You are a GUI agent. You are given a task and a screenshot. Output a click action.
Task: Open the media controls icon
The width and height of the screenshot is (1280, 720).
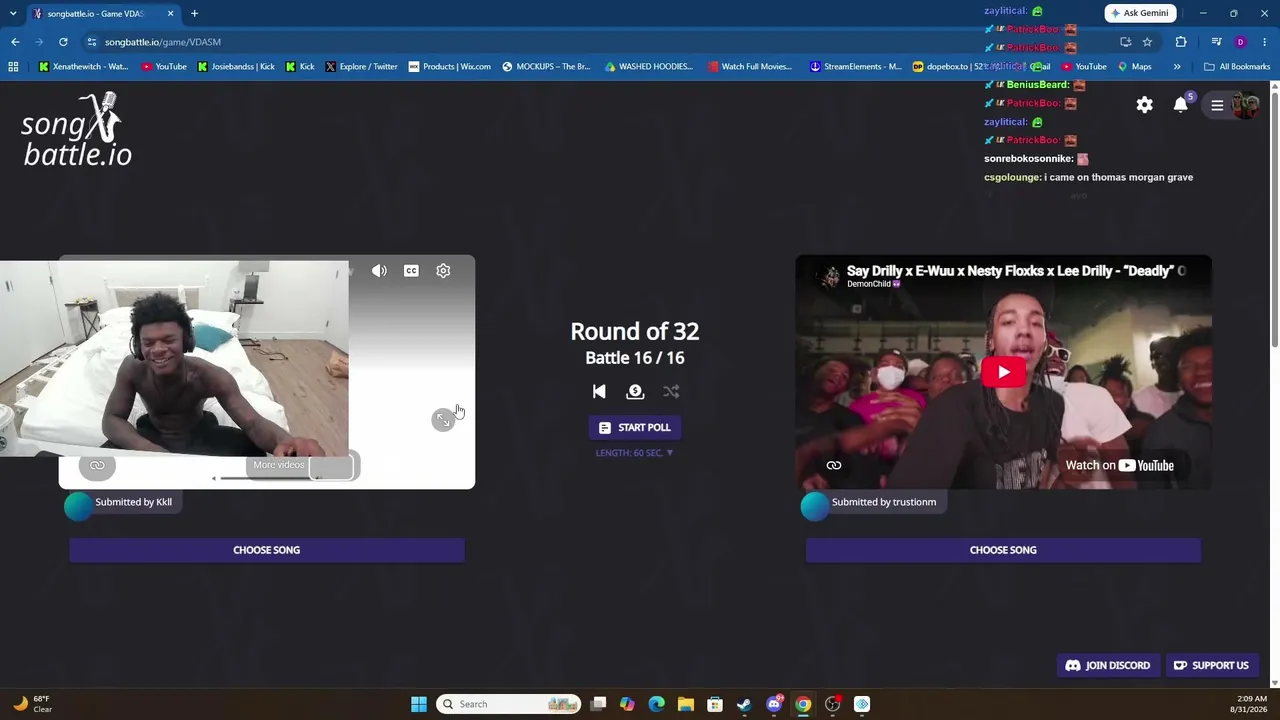tap(1216, 42)
